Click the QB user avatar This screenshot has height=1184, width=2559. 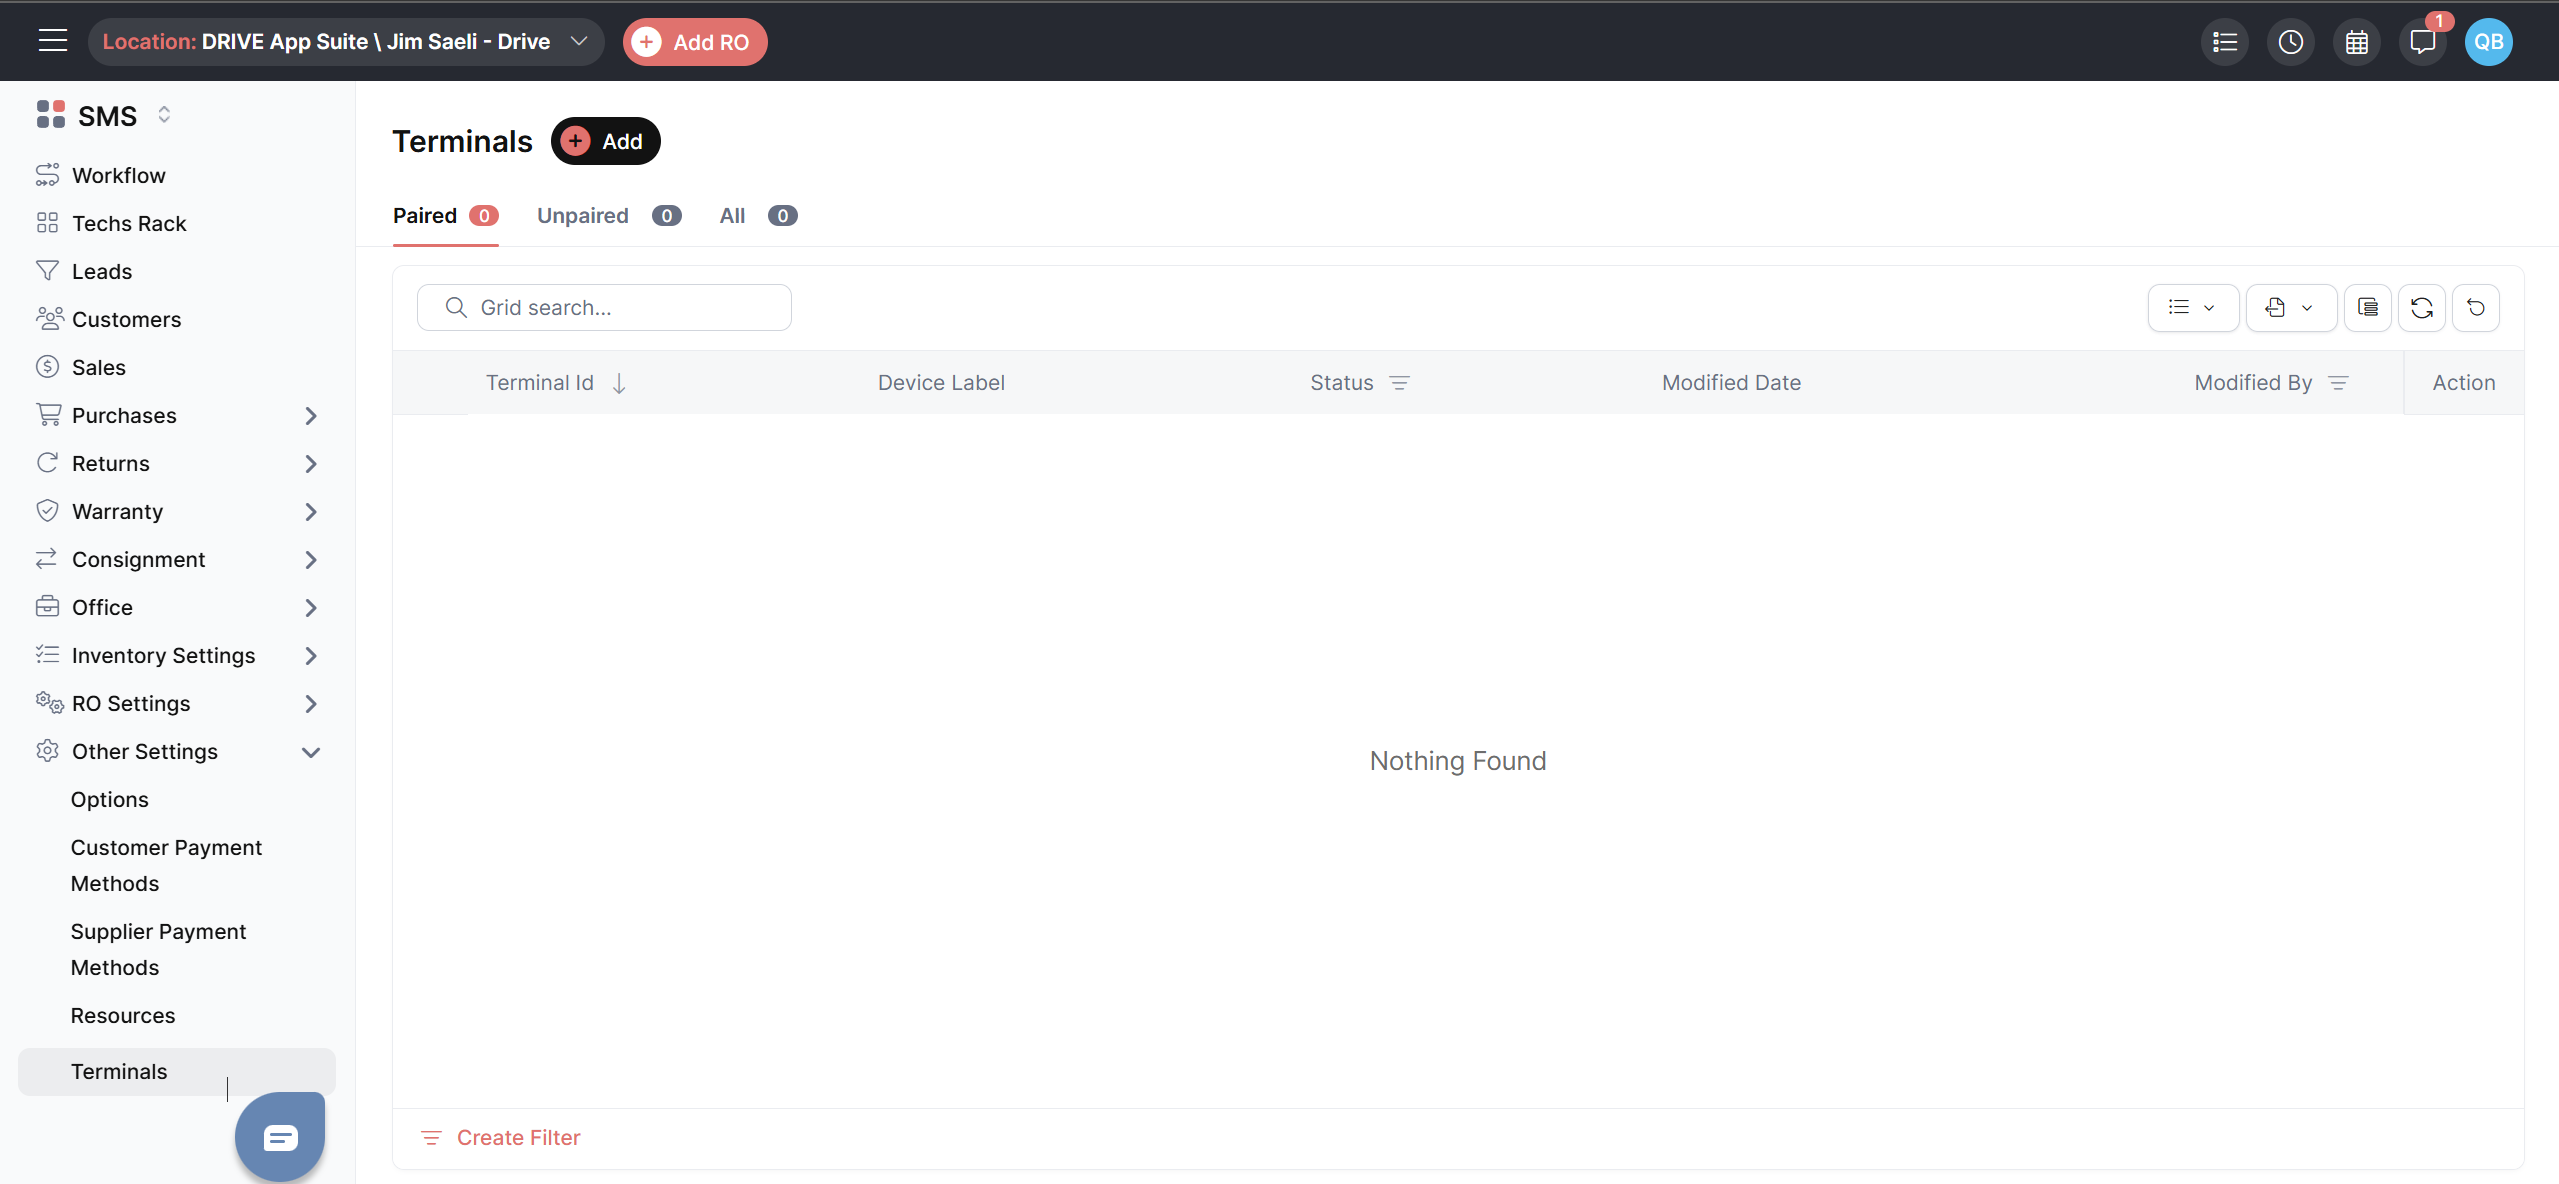[2488, 42]
